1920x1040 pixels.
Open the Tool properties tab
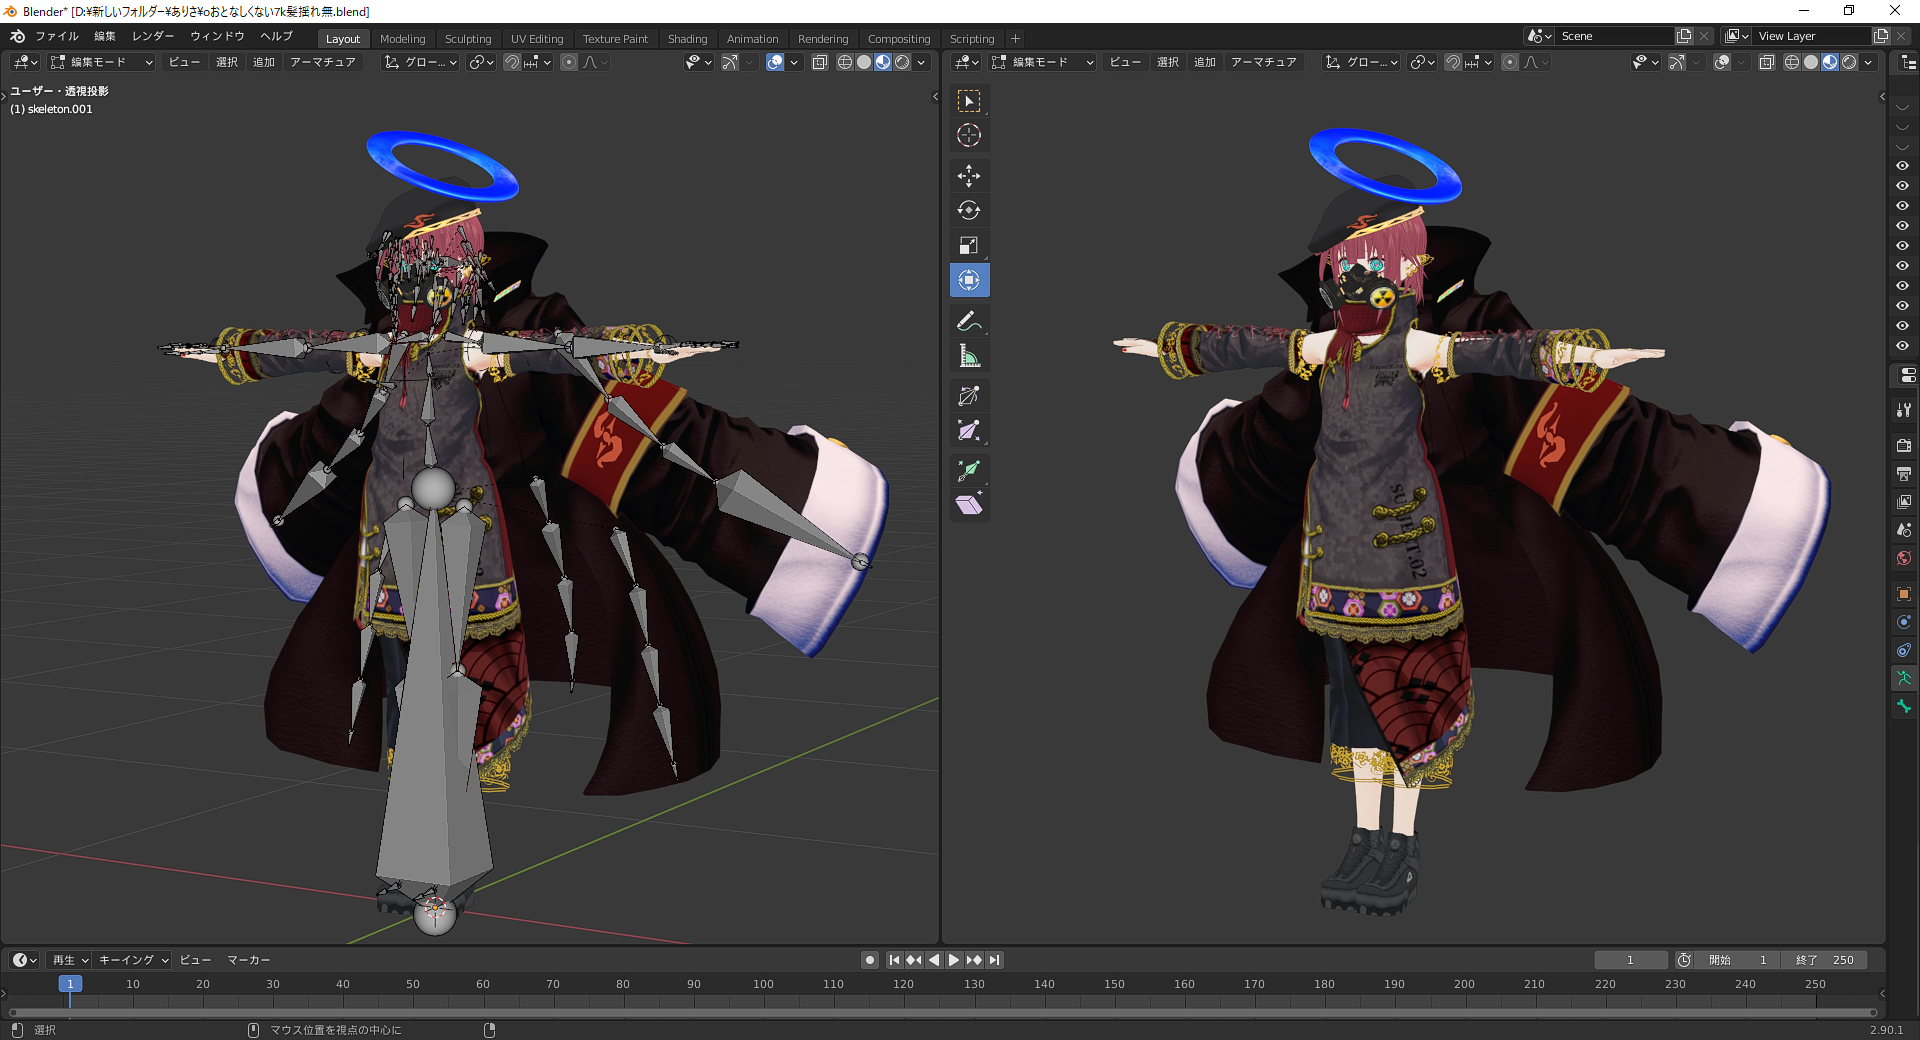[x=1904, y=410]
